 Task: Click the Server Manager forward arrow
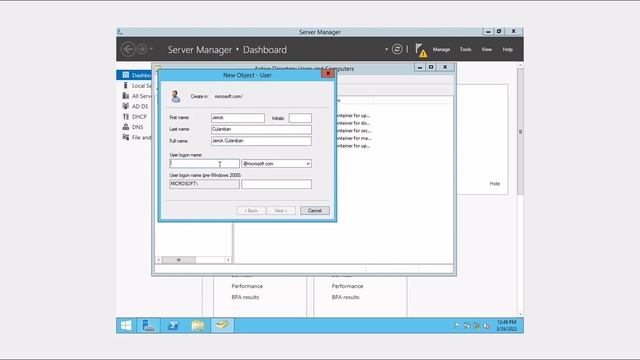[141, 49]
